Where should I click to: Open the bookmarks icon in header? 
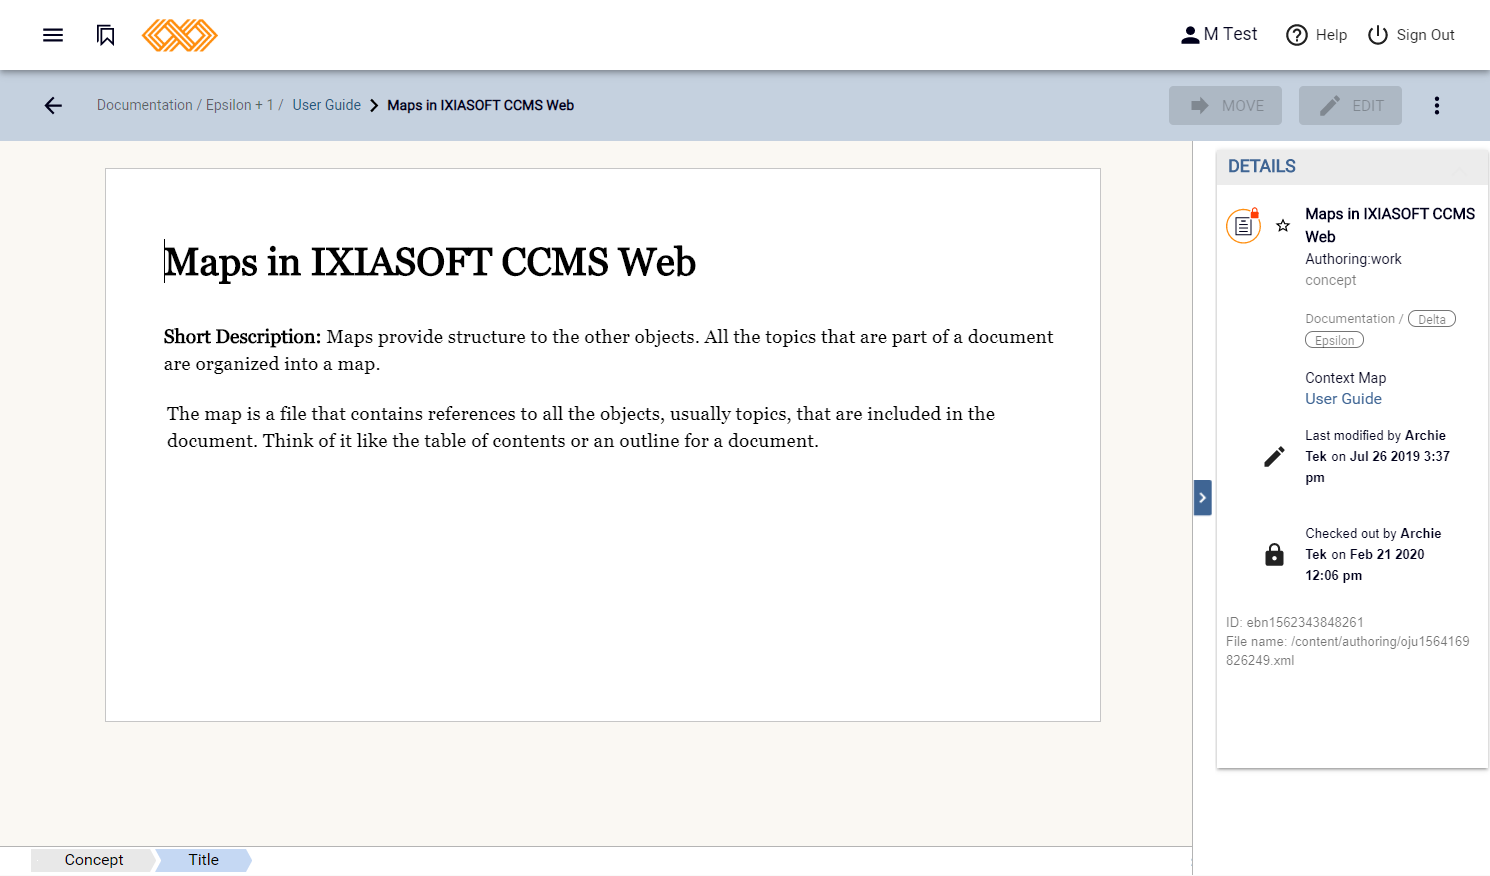pyautogui.click(x=106, y=35)
